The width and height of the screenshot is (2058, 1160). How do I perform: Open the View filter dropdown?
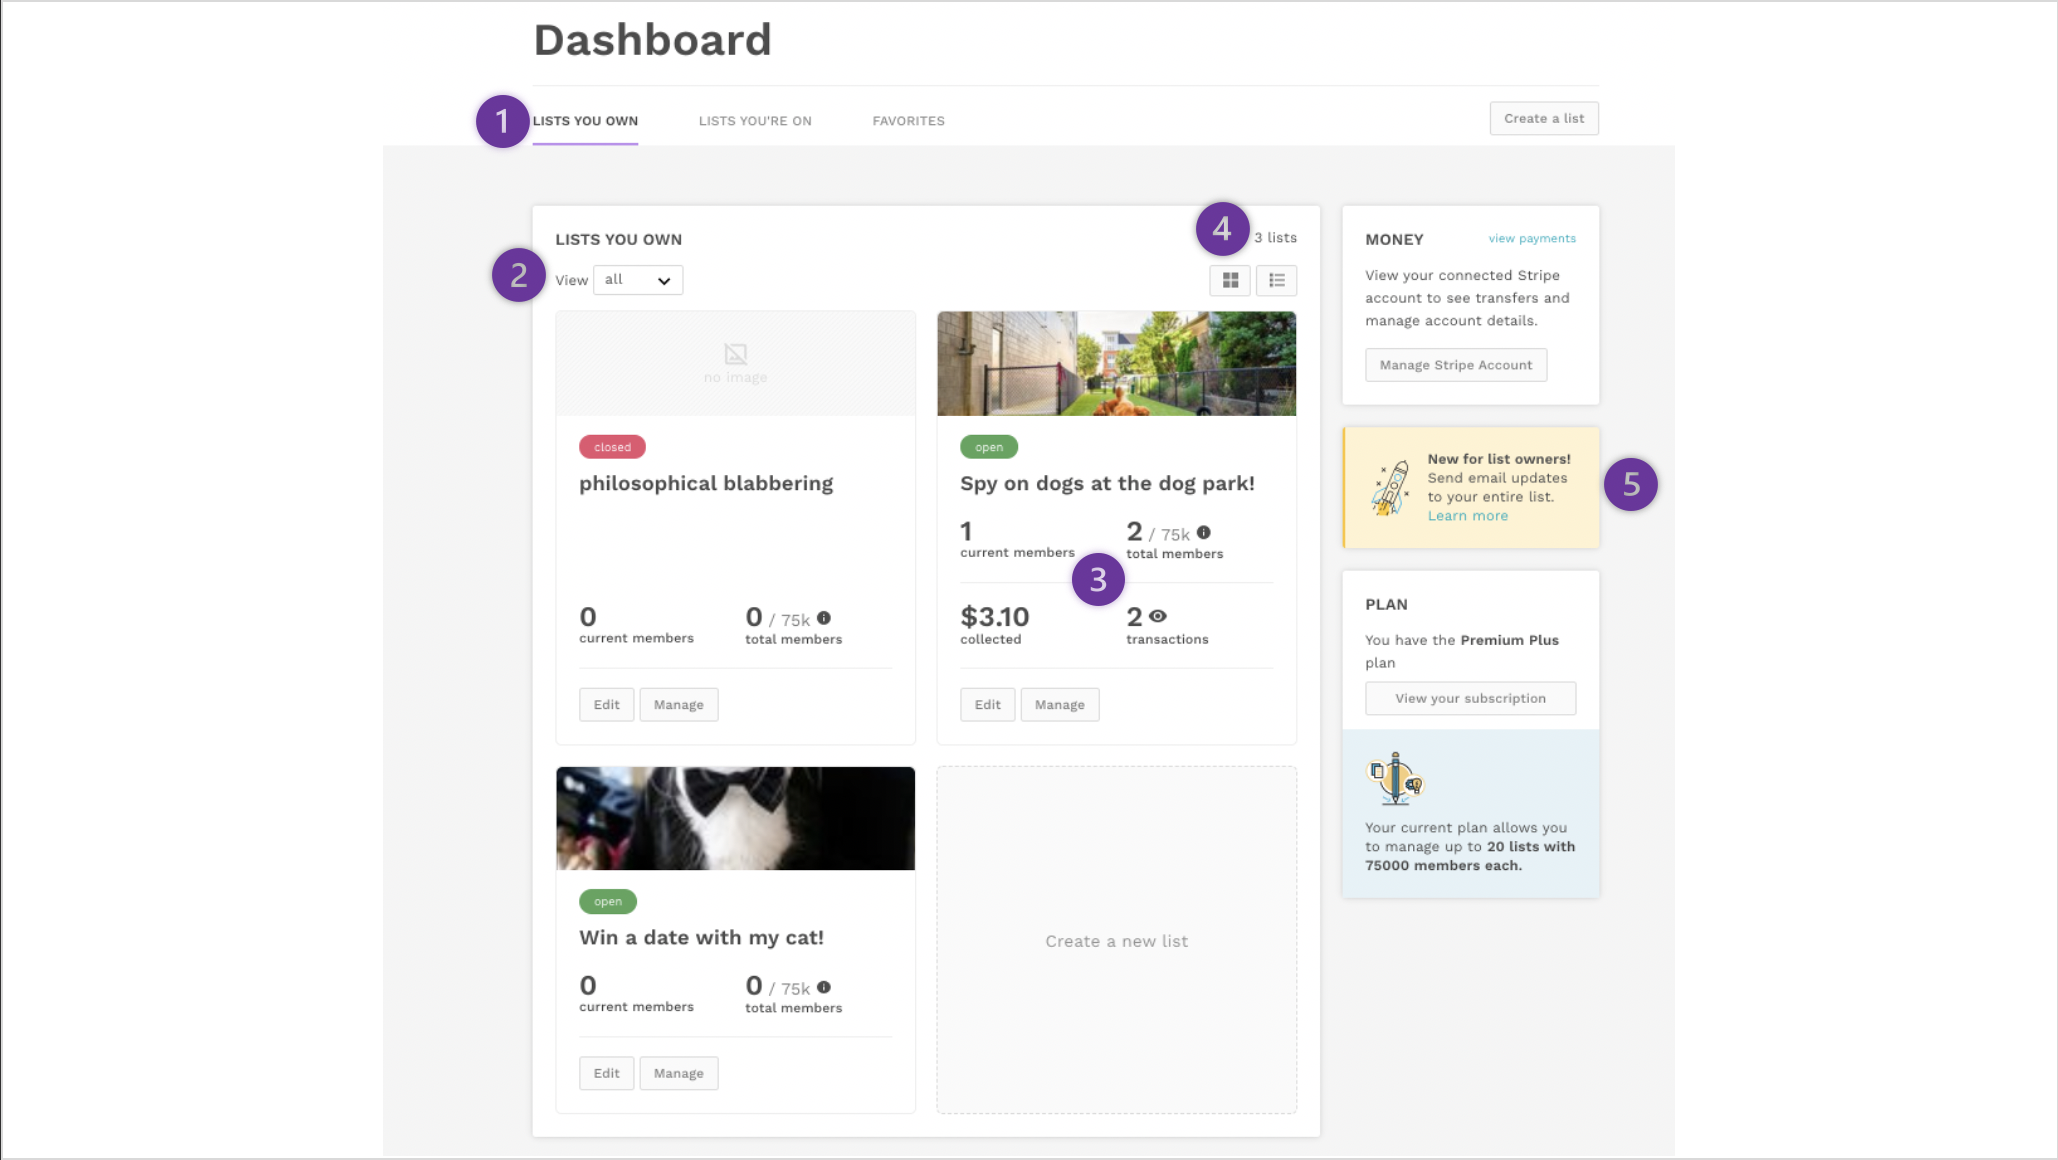click(x=638, y=280)
